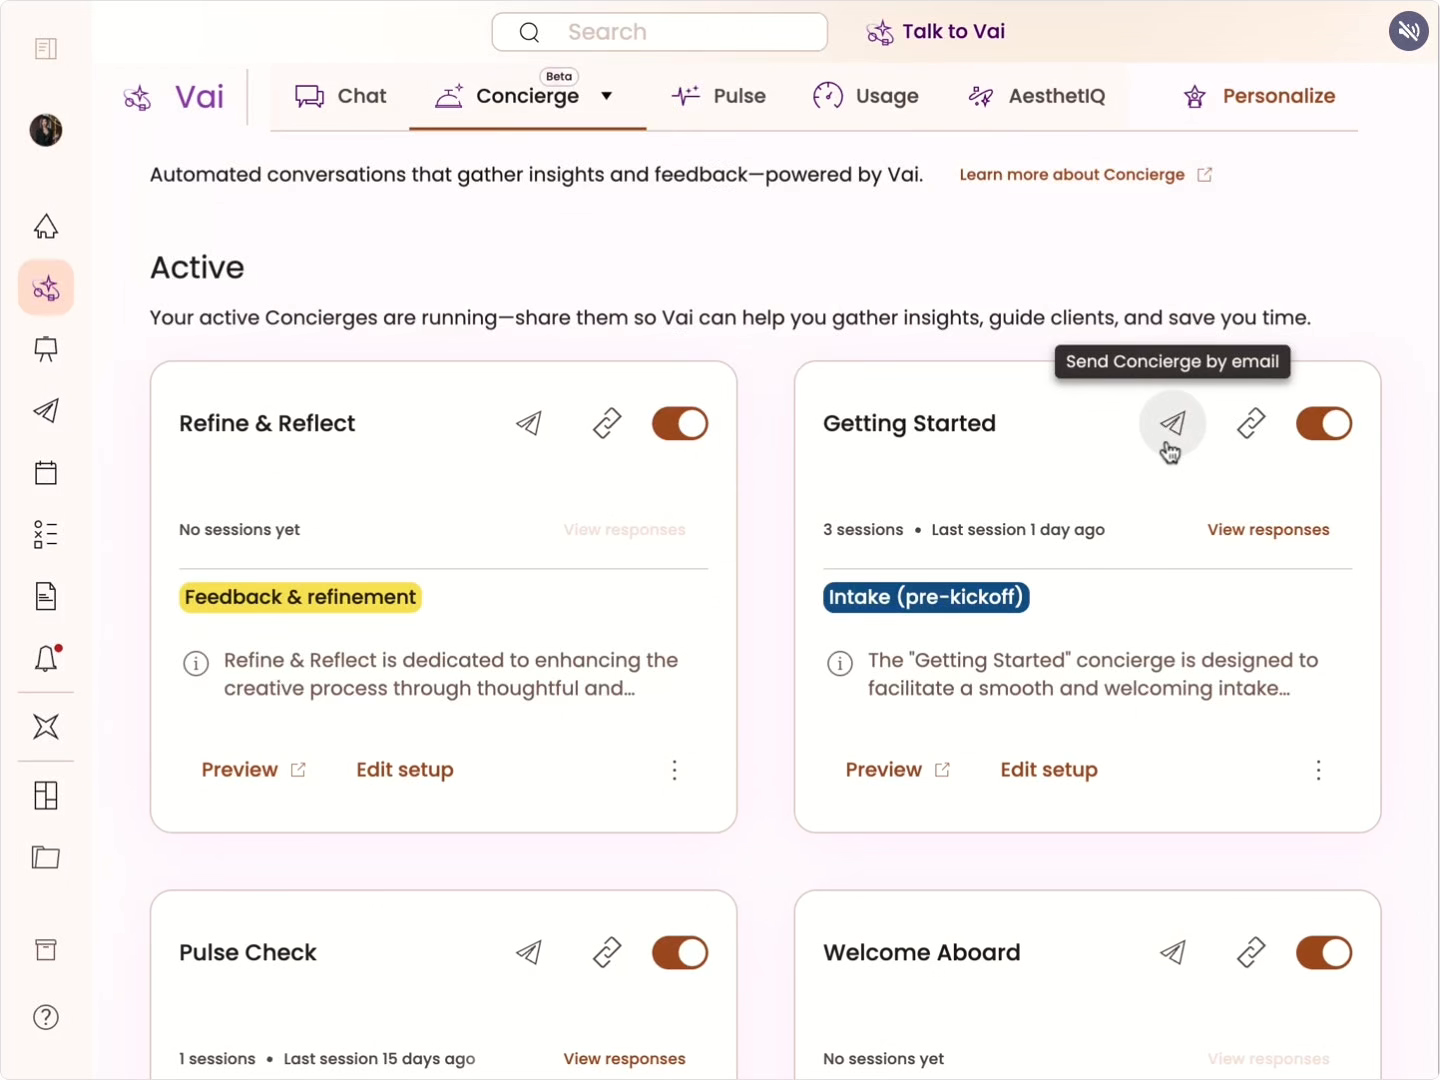
Task: Toggle Welcome Aboard concierge off
Action: (1324, 953)
